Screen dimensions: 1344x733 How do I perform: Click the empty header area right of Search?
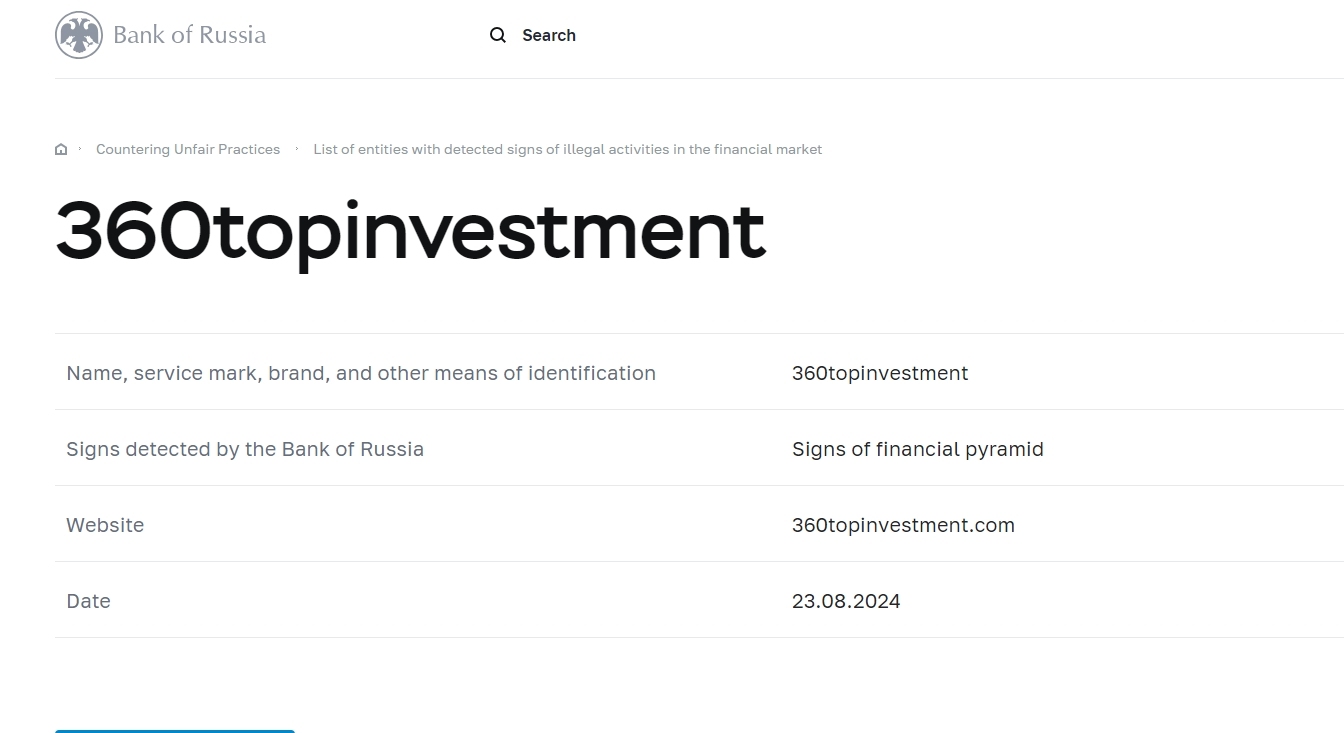[x=950, y=35]
